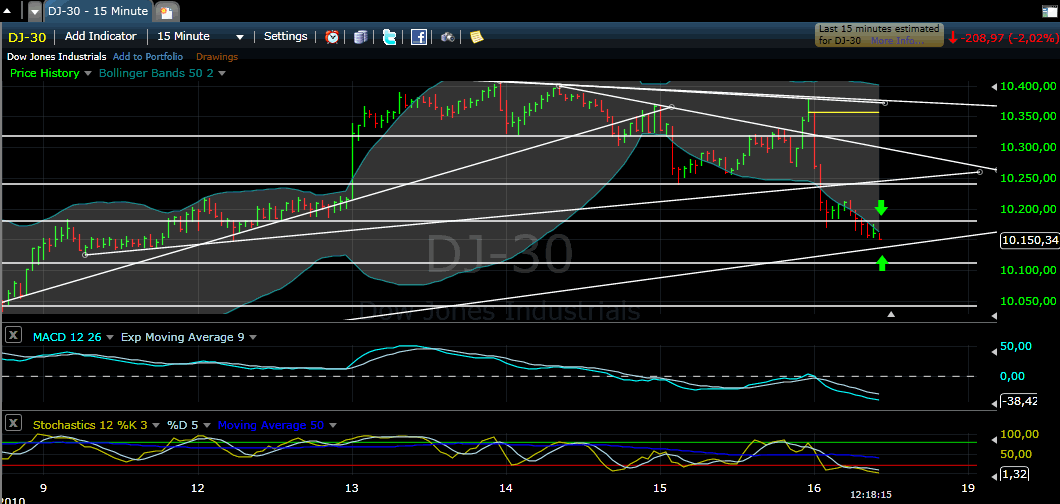
Task: Click date label 13 on time axis
Action: coord(352,488)
